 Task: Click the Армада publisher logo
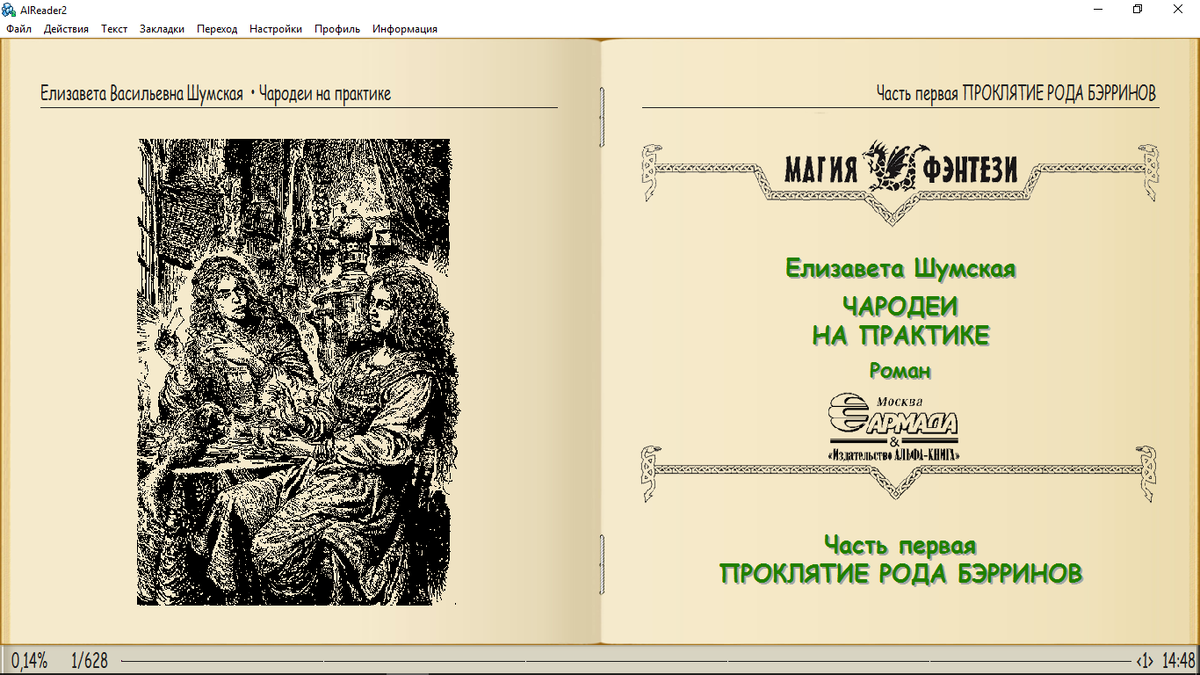pyautogui.click(x=894, y=427)
